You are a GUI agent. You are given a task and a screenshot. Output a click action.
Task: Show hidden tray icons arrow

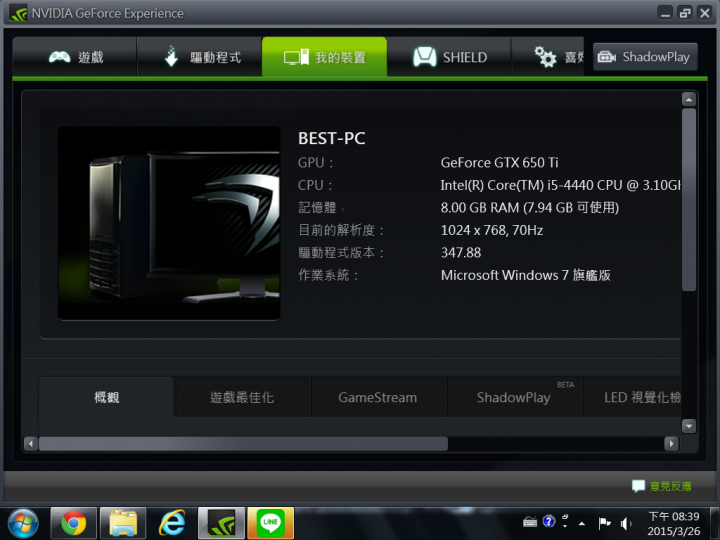click(x=582, y=523)
